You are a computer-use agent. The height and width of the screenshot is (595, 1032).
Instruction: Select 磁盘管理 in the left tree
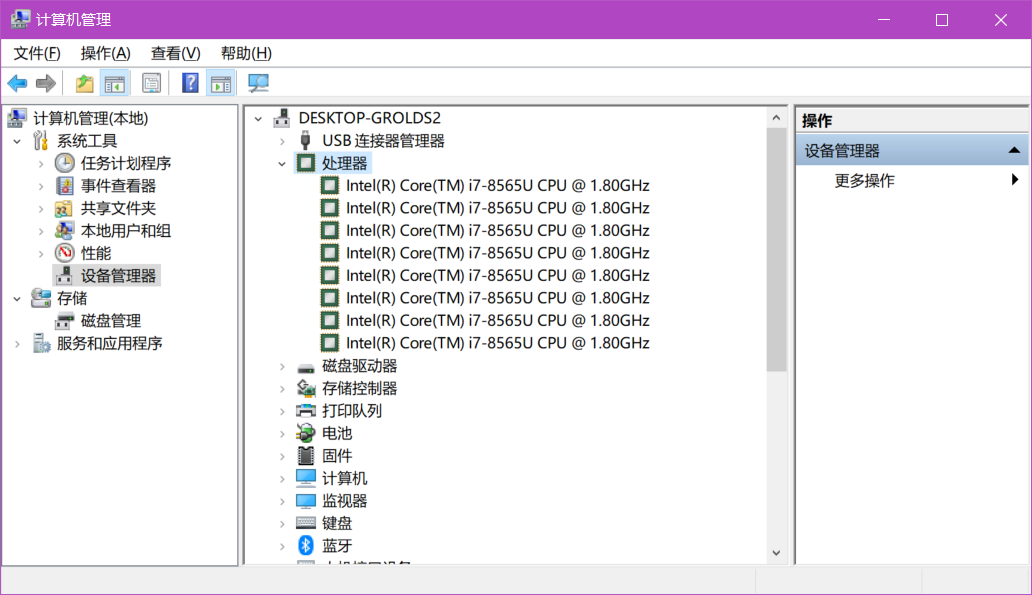[x=111, y=321]
